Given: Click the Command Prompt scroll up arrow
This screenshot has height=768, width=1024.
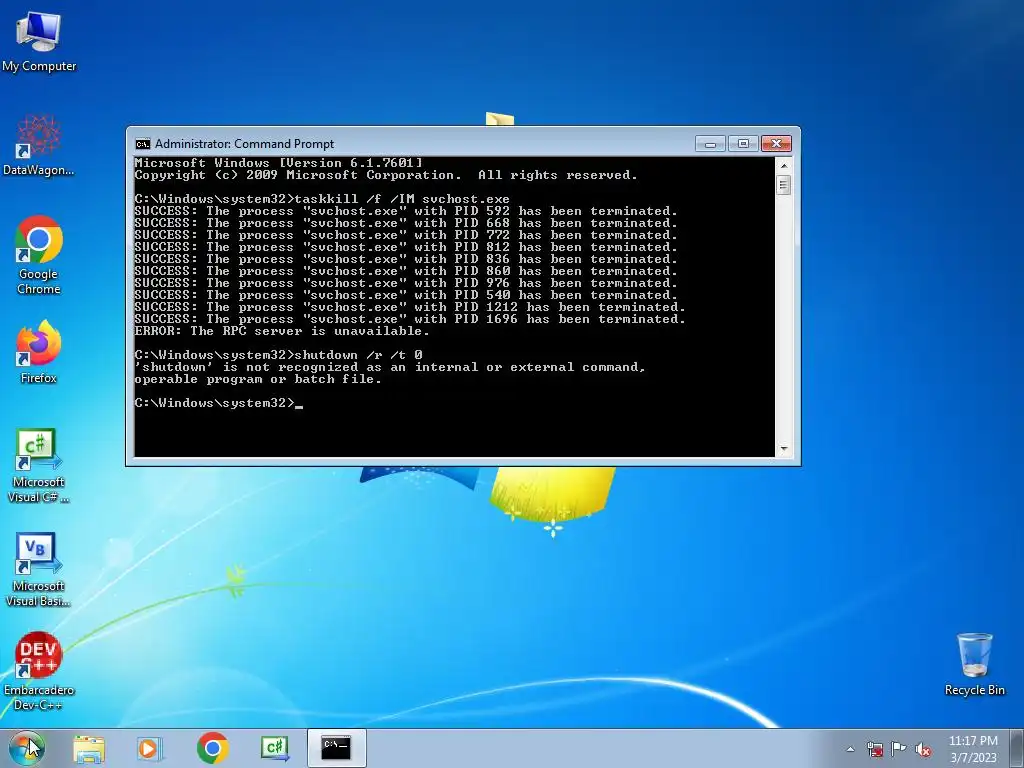Looking at the screenshot, I should pyautogui.click(x=784, y=166).
